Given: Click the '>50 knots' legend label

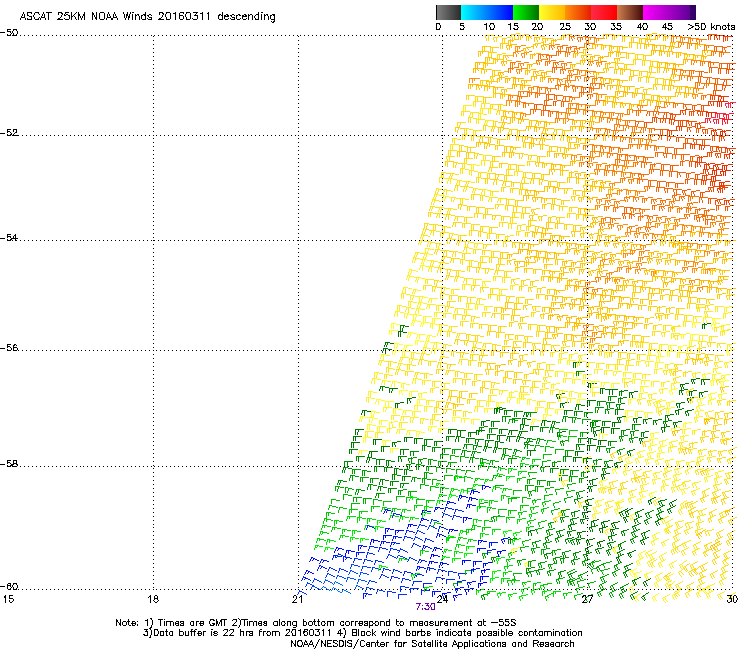Looking at the screenshot, I should pos(711,27).
